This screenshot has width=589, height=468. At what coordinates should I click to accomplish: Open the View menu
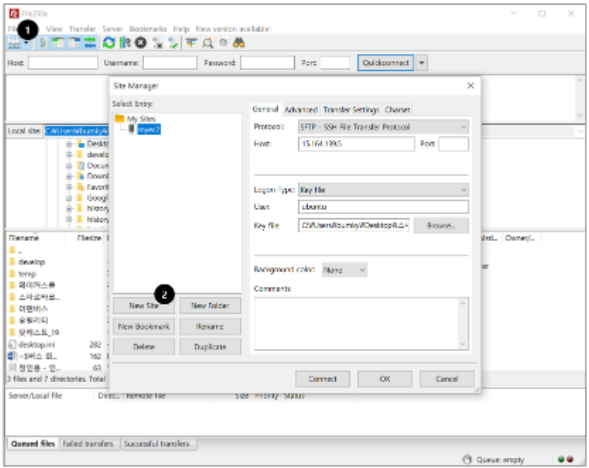pos(54,29)
